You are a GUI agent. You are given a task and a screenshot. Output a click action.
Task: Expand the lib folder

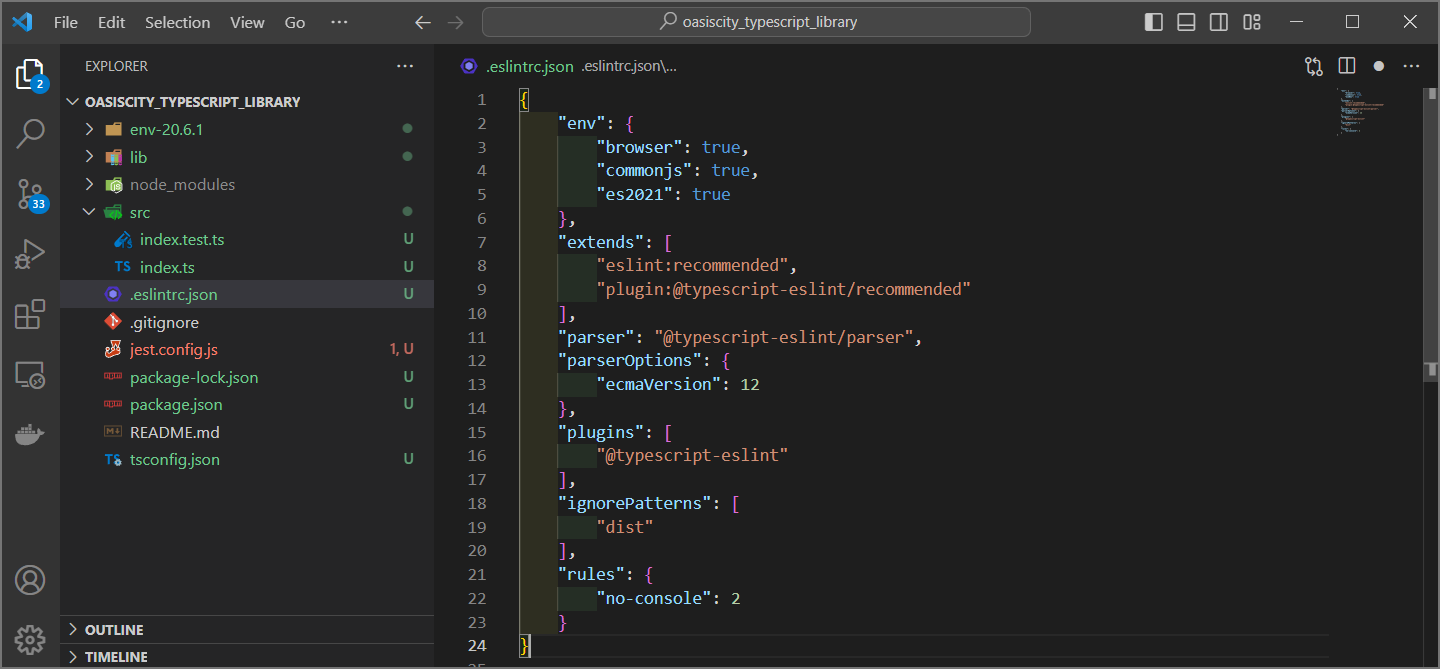click(89, 157)
